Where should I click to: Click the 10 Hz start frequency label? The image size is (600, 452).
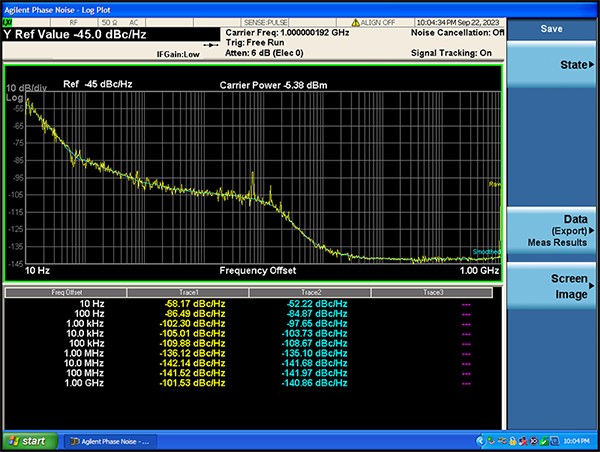click(37, 271)
